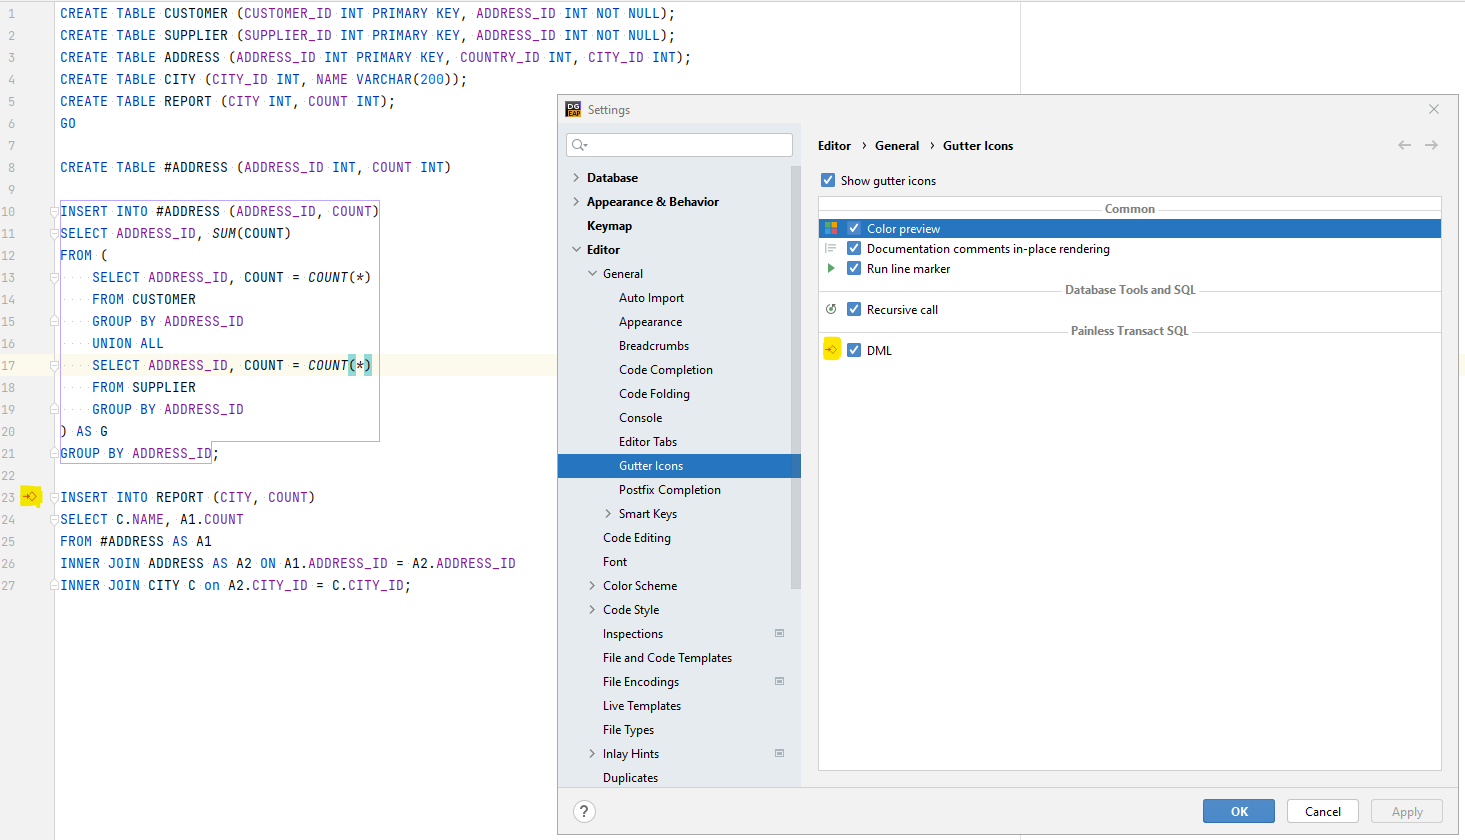Click the General breadcrumb link
This screenshot has width=1465, height=840.
(x=897, y=145)
